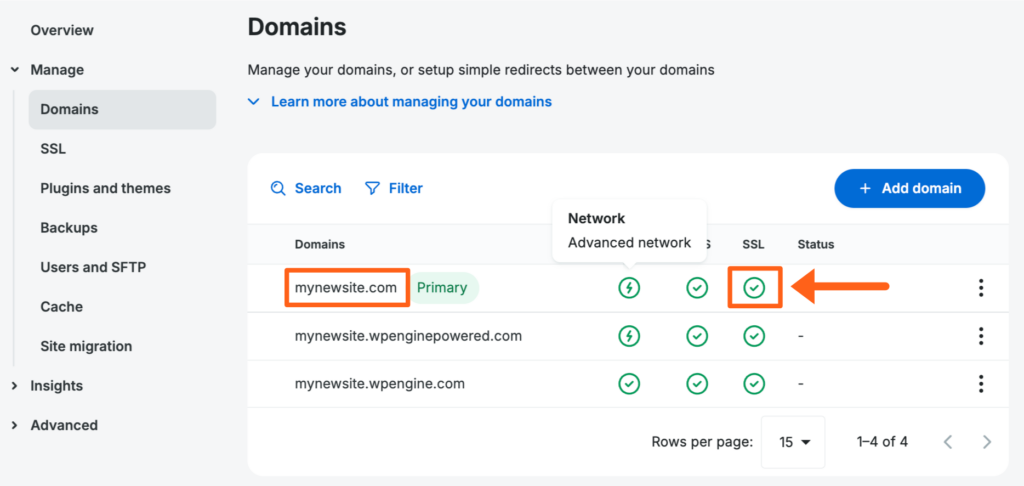Go to the next page arrow

point(987,442)
